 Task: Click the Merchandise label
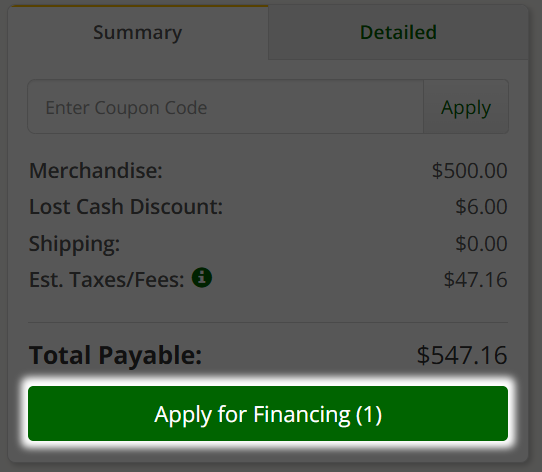(x=96, y=170)
